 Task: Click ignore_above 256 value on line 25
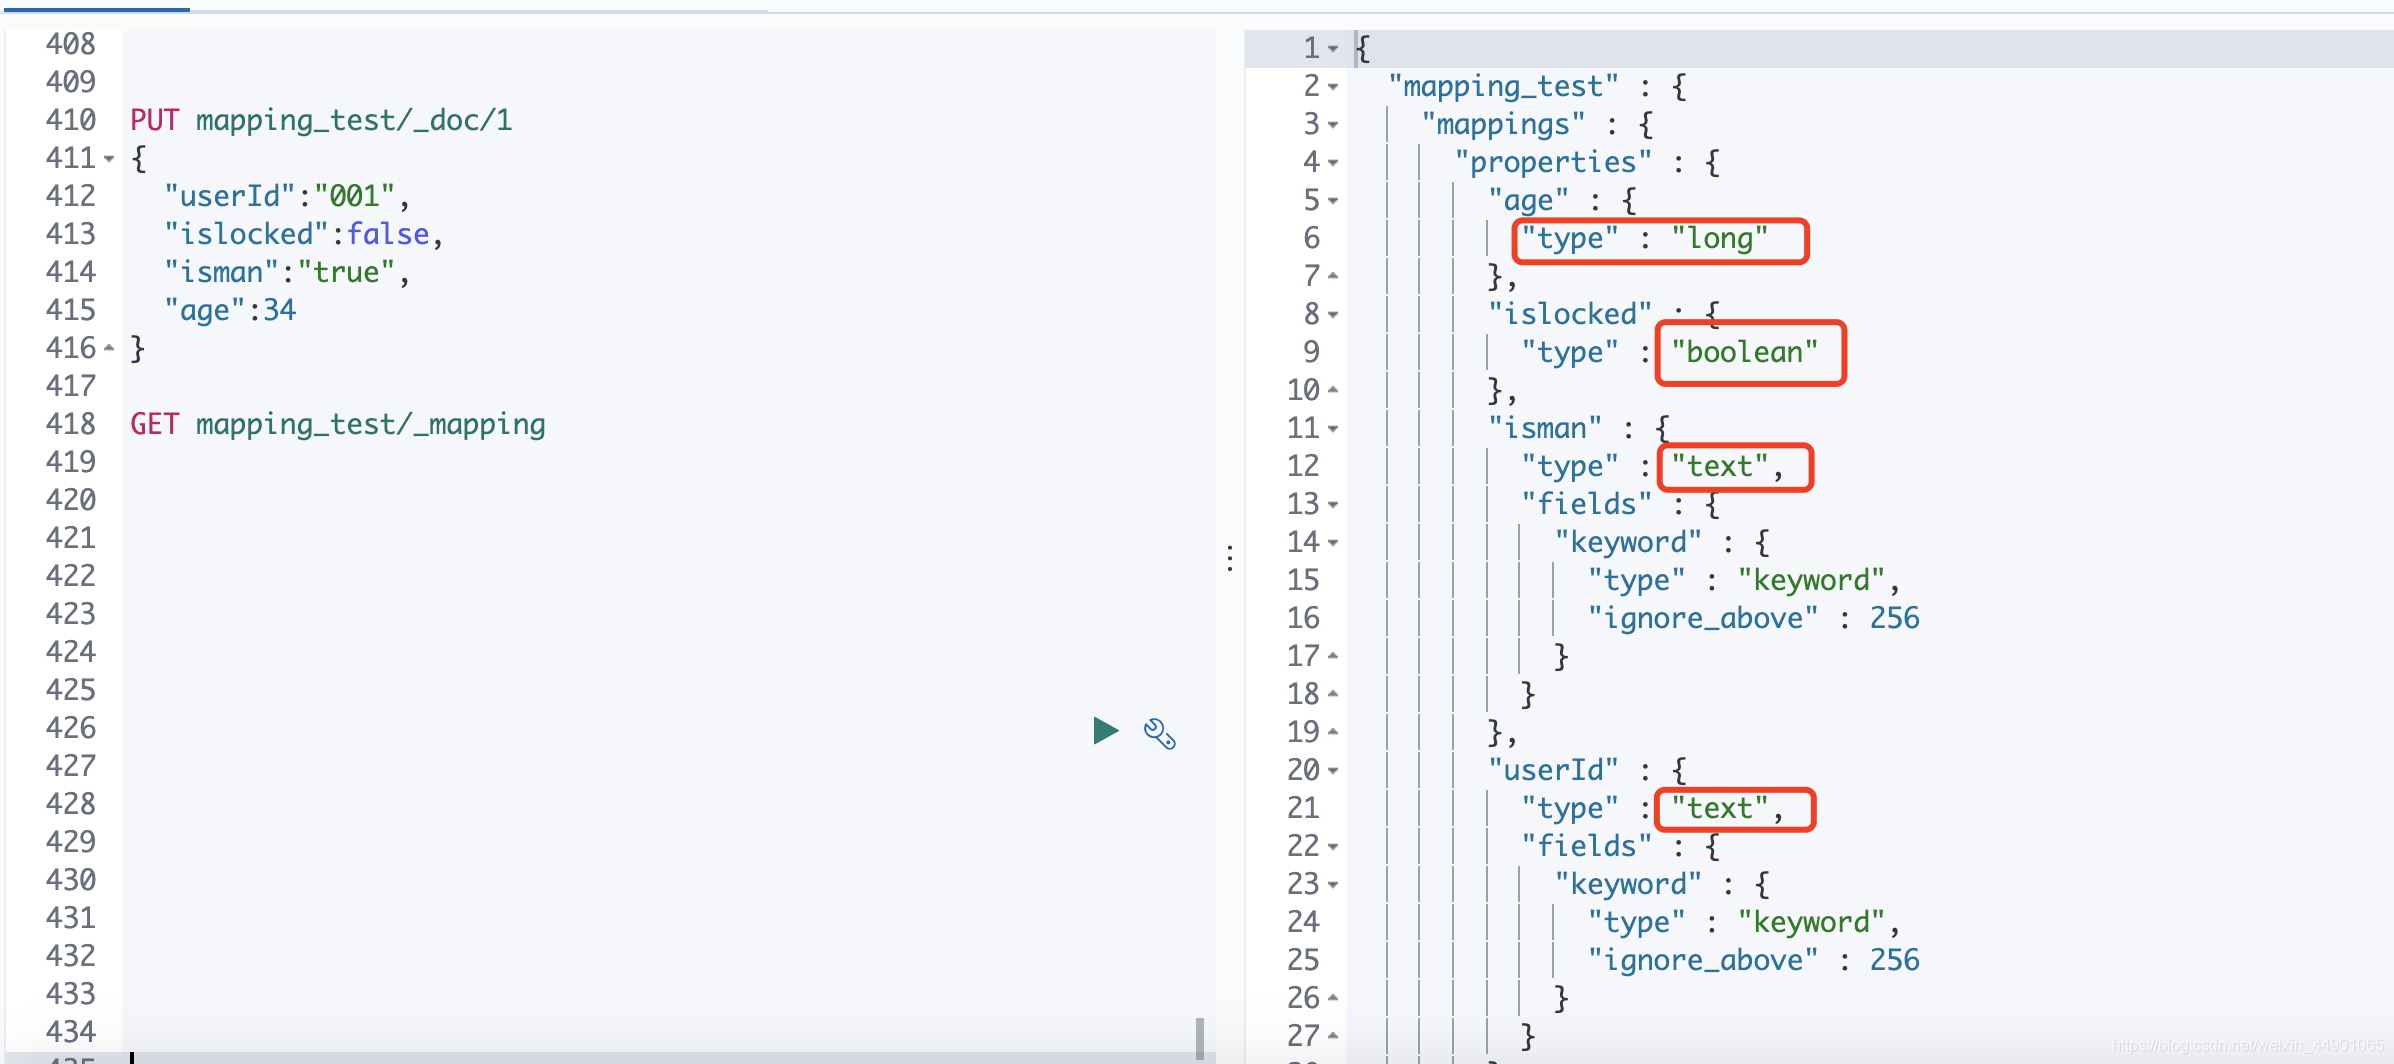[x=1894, y=960]
